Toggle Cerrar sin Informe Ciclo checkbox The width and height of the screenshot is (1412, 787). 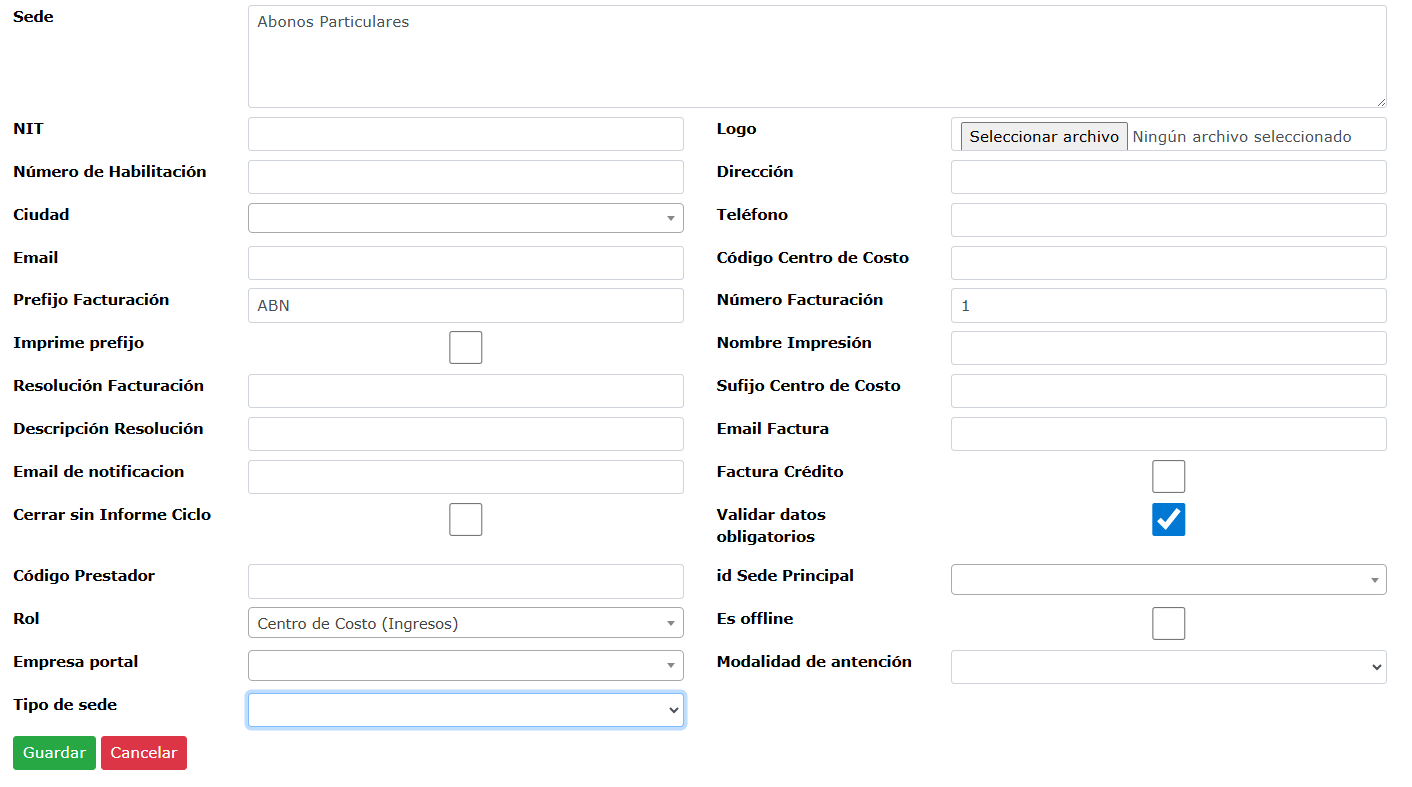[x=466, y=520]
